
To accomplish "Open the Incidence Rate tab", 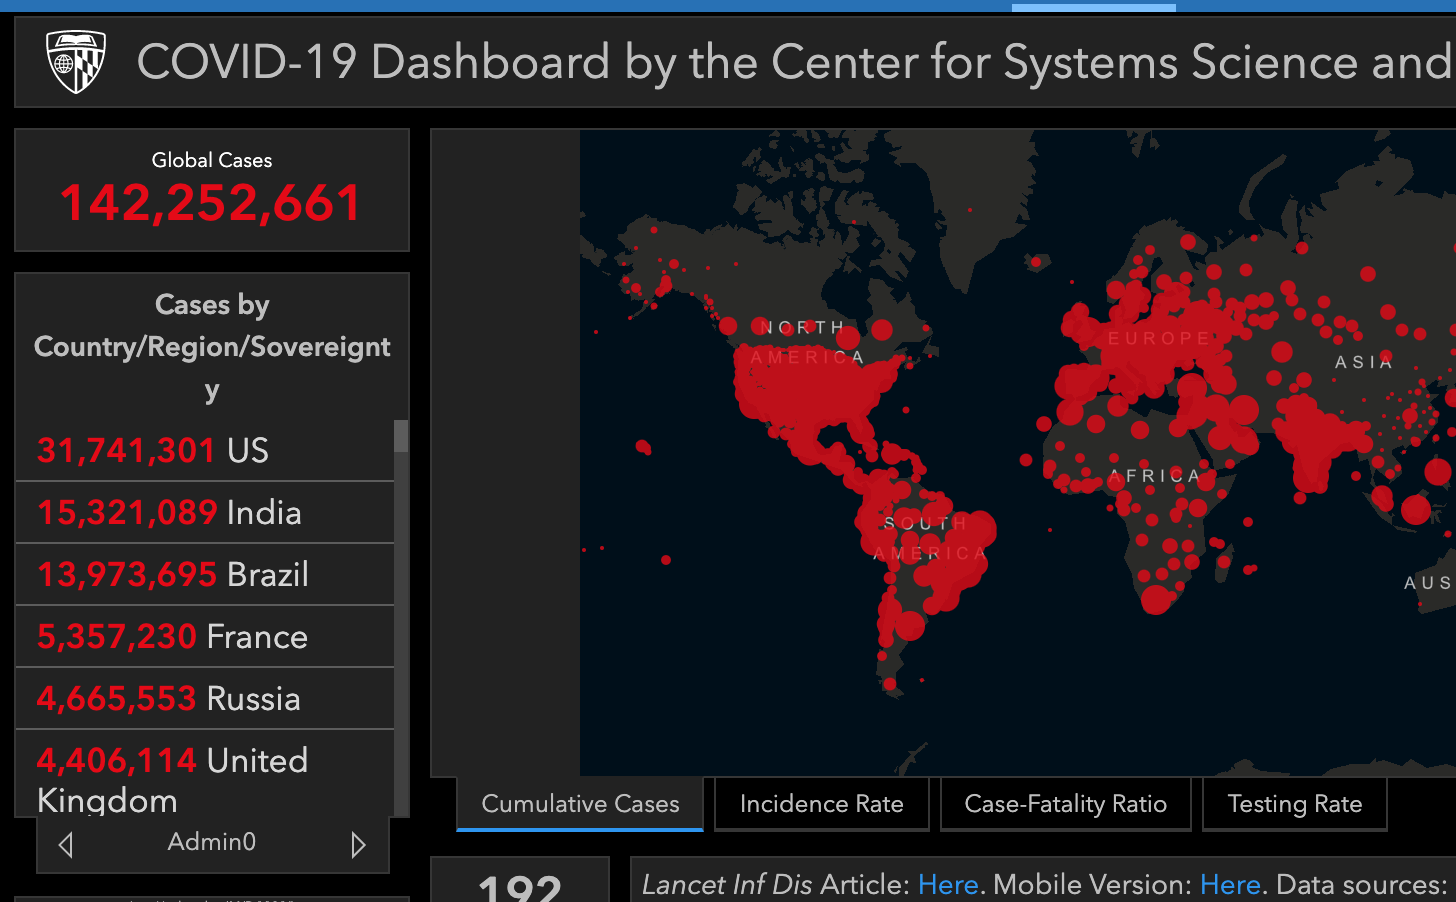I will pos(822,804).
